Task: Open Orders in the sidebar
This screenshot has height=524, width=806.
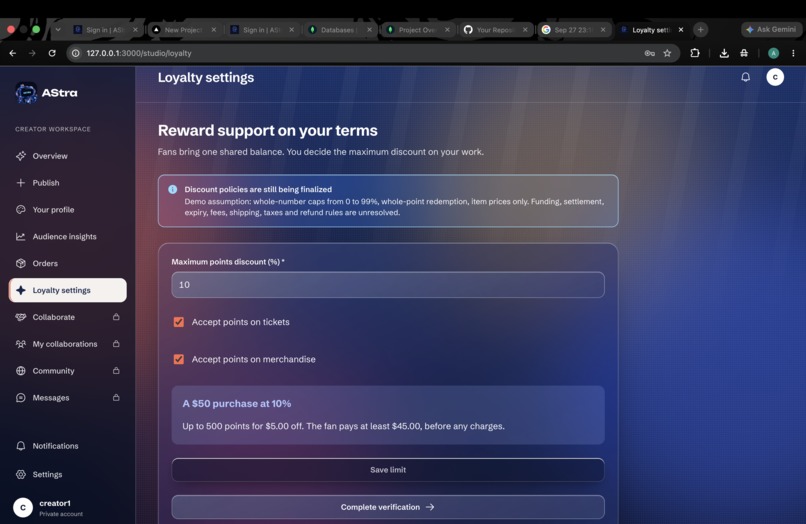Action: tap(67, 263)
